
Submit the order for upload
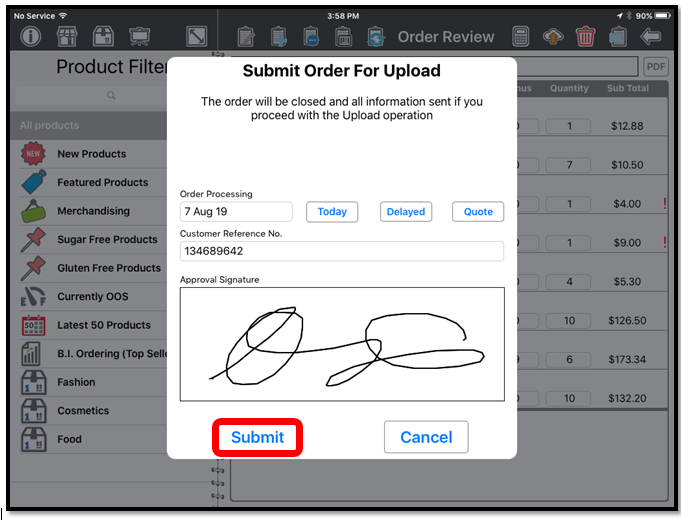tap(258, 437)
